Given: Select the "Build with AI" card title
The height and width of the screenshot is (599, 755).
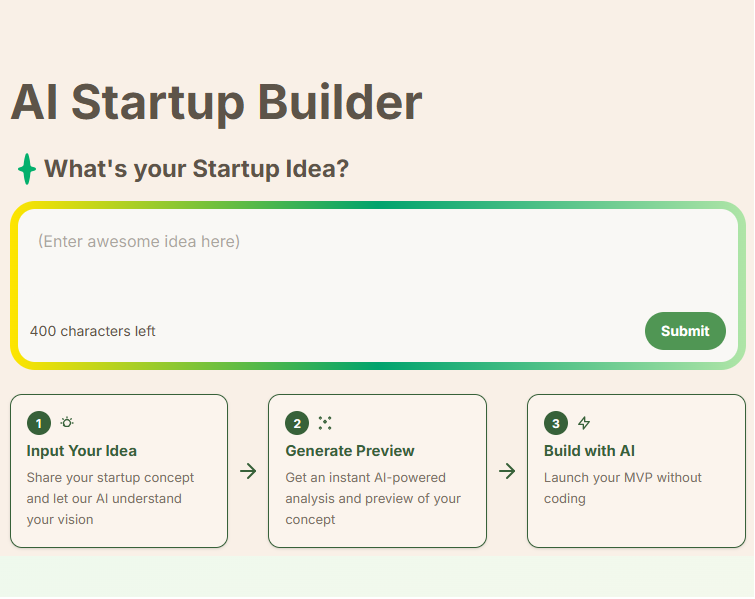Looking at the screenshot, I should 589,451.
